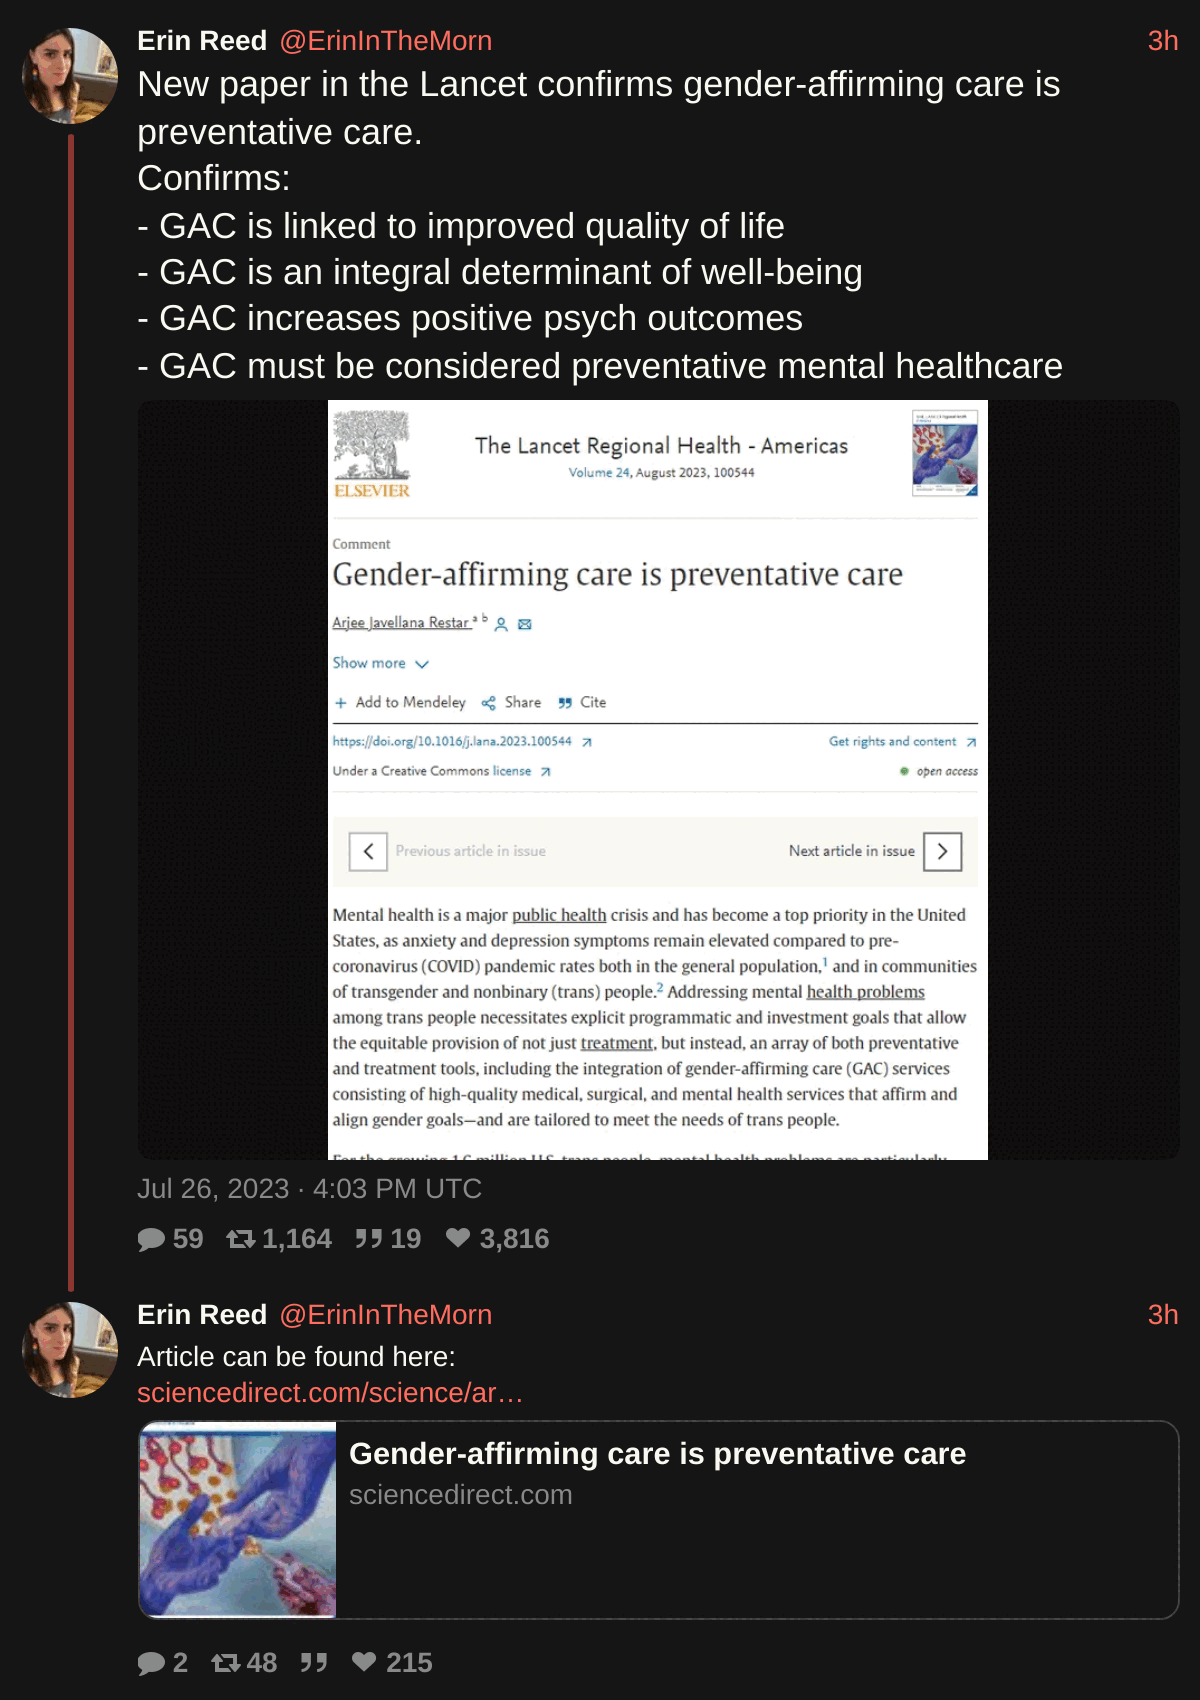Click the 3h timestamp on first tweet

tap(1163, 41)
